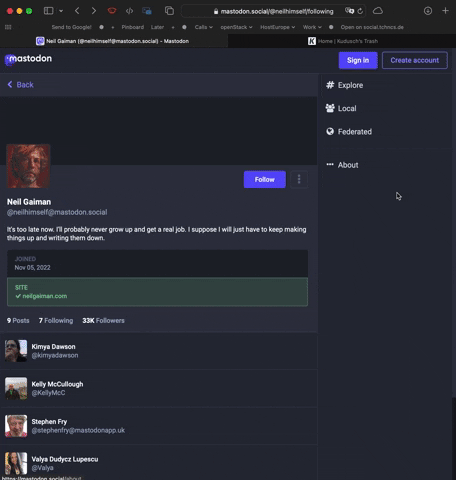Expand the openStack bookmark folder

(x=236, y=27)
